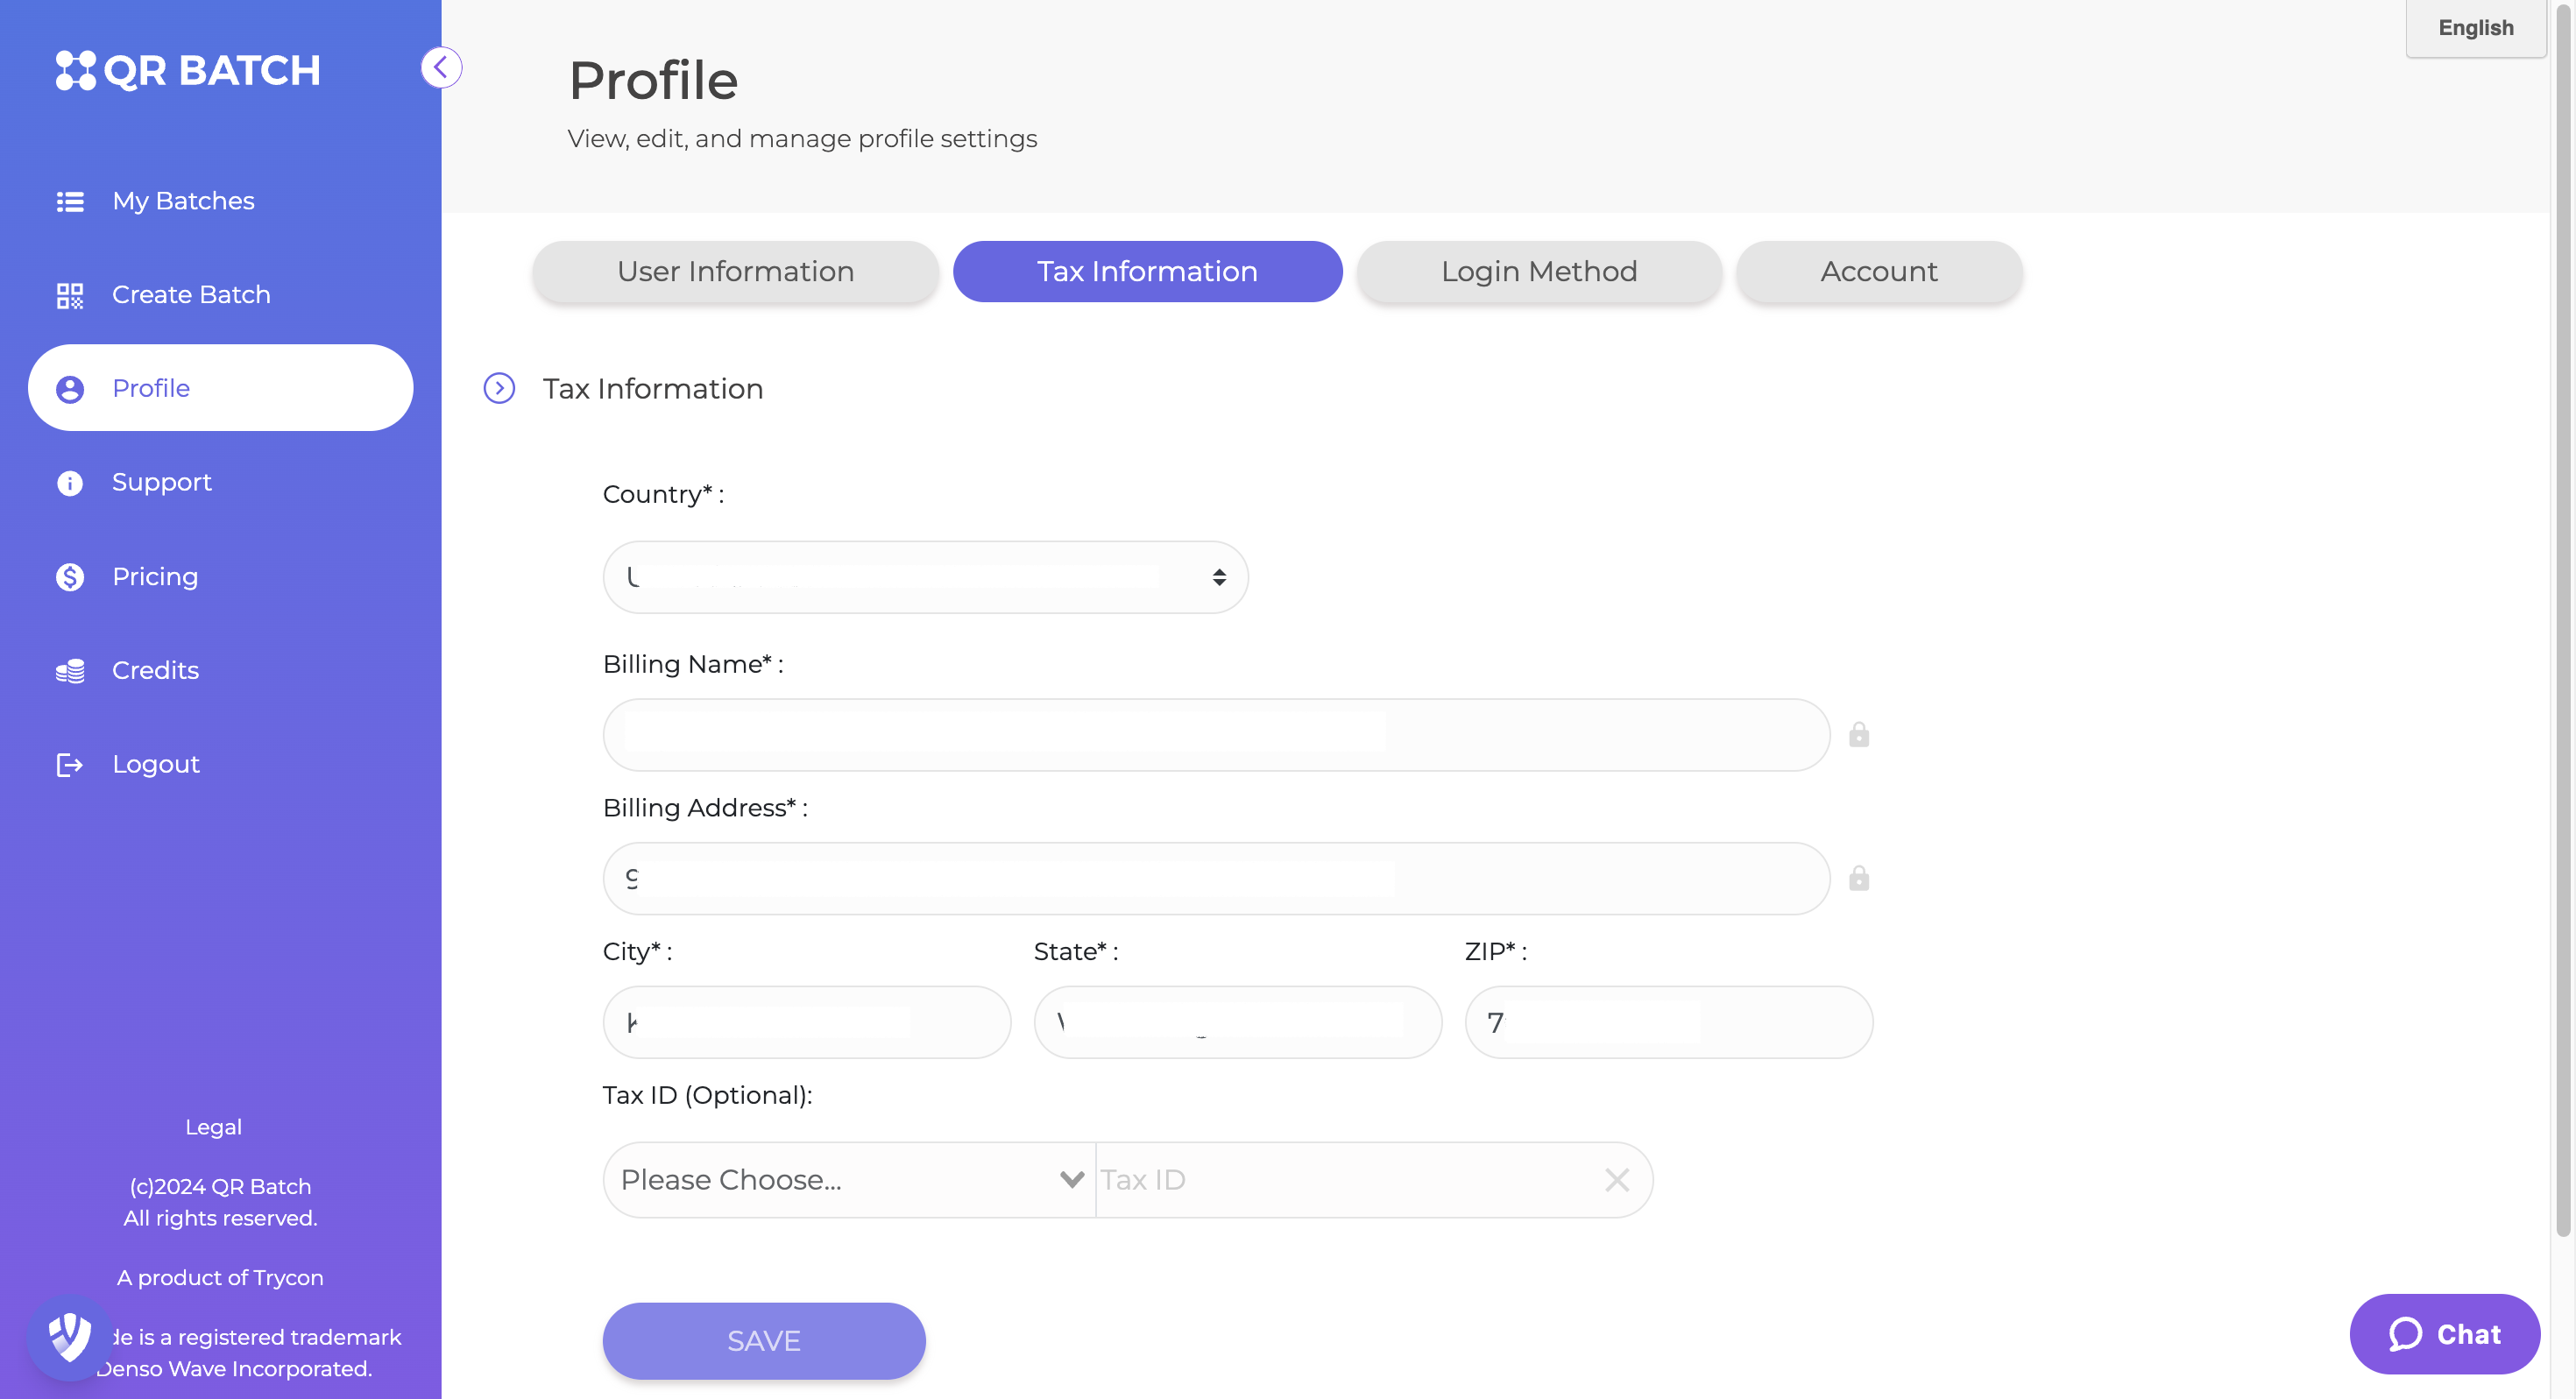Click the Credits coins icon
This screenshot has width=2576, height=1399.
click(x=70, y=671)
